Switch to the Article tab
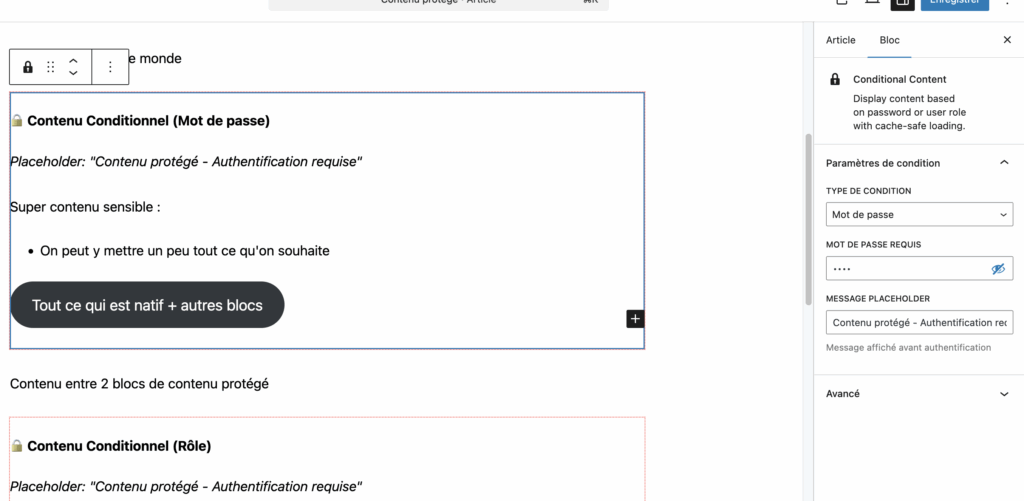This screenshot has height=501, width=1024. (840, 40)
